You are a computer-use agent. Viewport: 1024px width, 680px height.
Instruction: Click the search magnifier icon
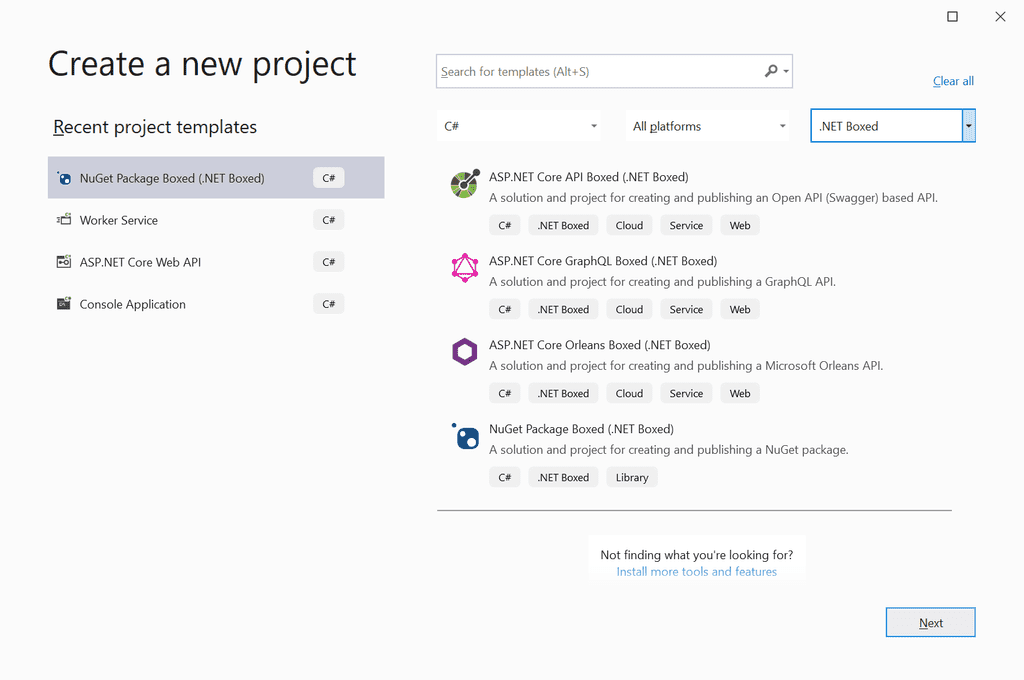pyautogui.click(x=770, y=71)
